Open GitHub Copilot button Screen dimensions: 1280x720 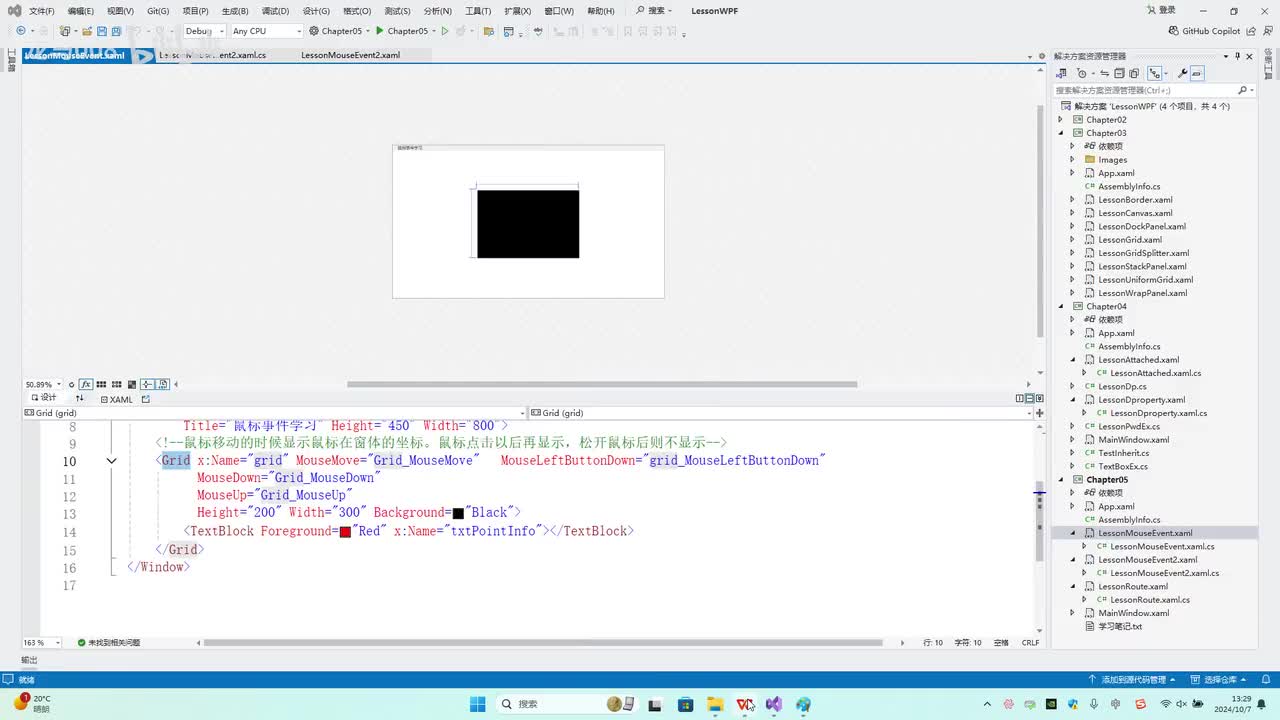click(x=1204, y=31)
